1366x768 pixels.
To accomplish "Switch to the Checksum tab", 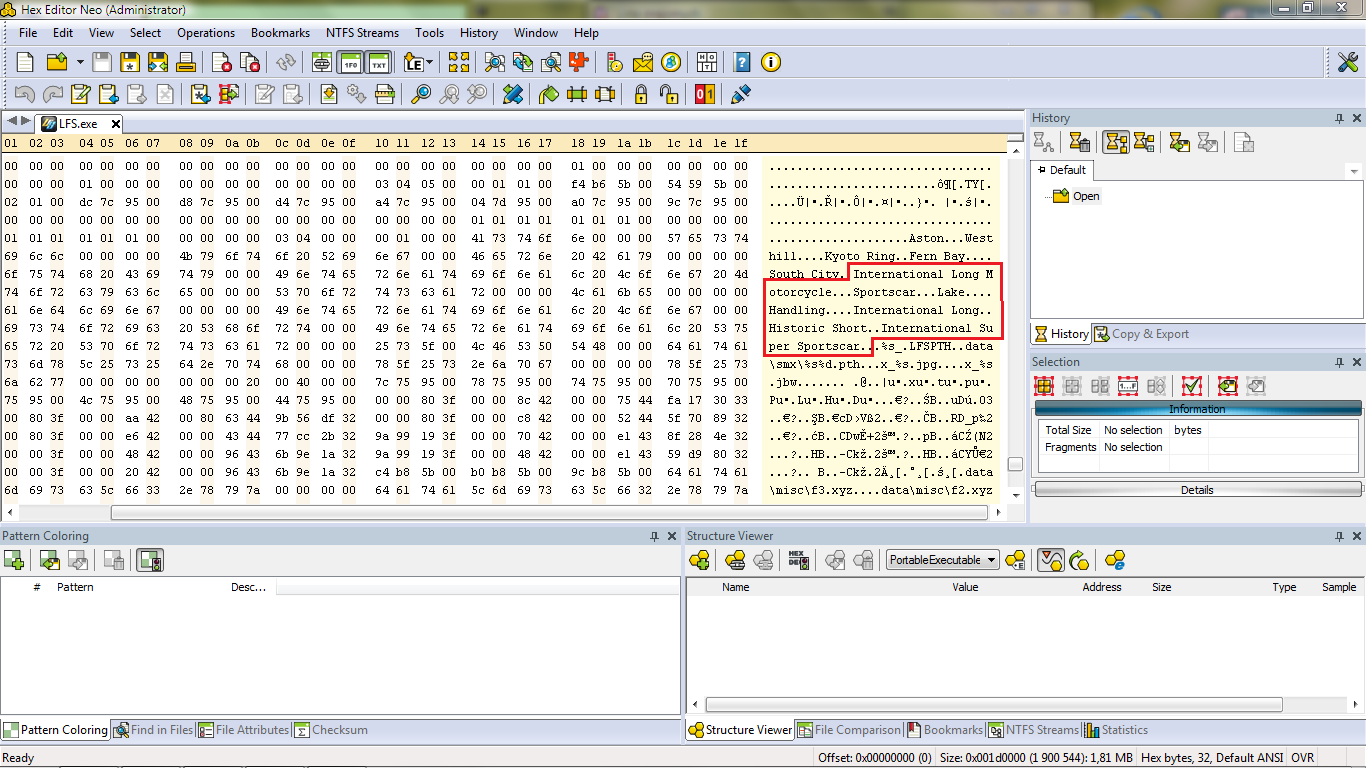I will tap(331, 730).
